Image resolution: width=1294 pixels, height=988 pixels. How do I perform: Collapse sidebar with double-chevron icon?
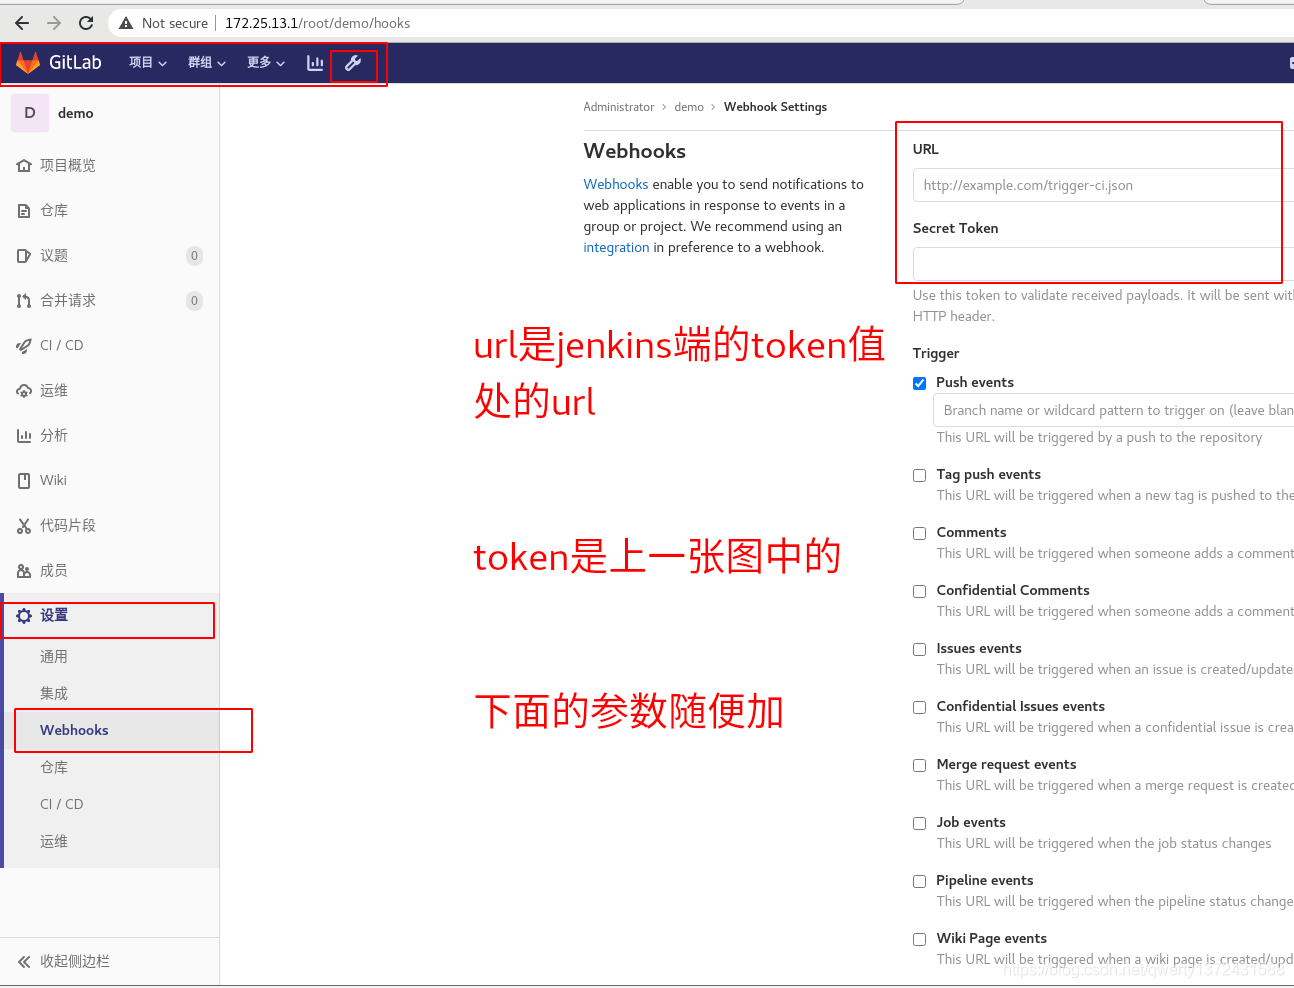click(x=24, y=962)
